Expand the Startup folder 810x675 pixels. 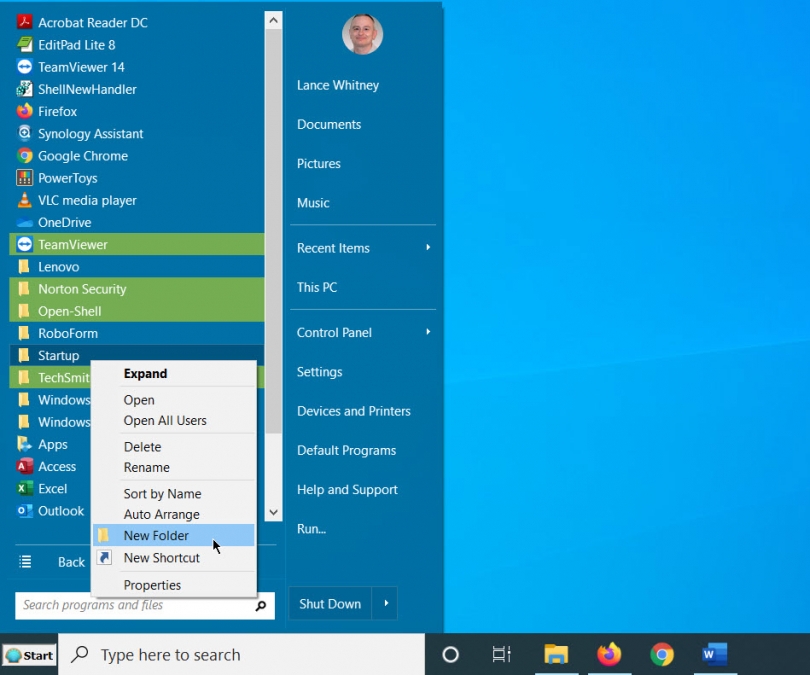point(137,355)
